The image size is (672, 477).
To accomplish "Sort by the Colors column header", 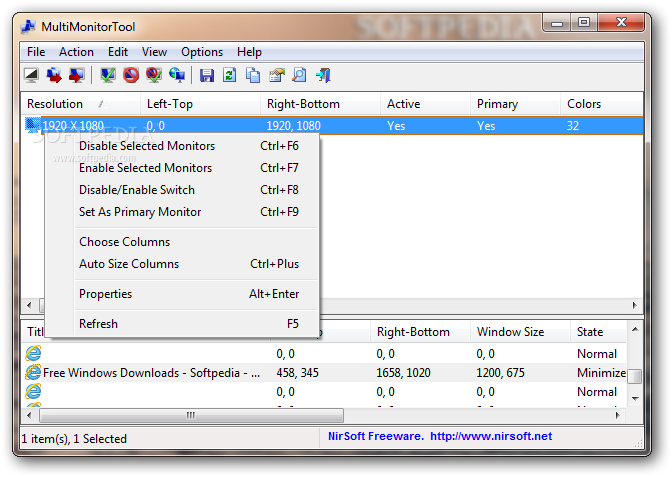I will point(602,104).
